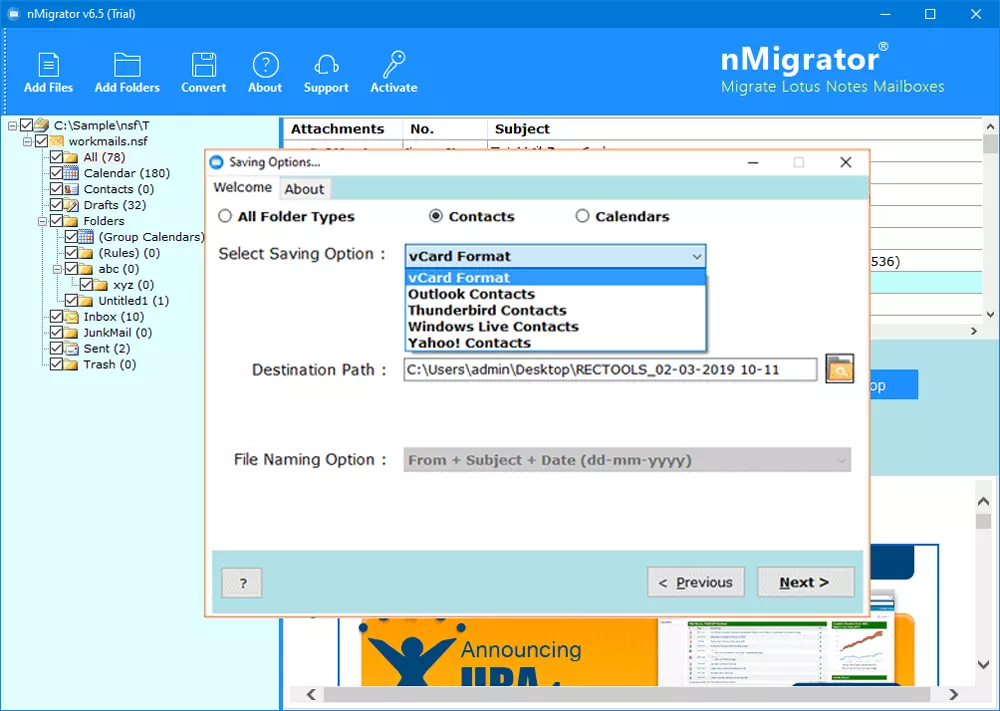The width and height of the screenshot is (1000, 711).
Task: Choose Yahoo! Contacts from the list
Action: [555, 343]
